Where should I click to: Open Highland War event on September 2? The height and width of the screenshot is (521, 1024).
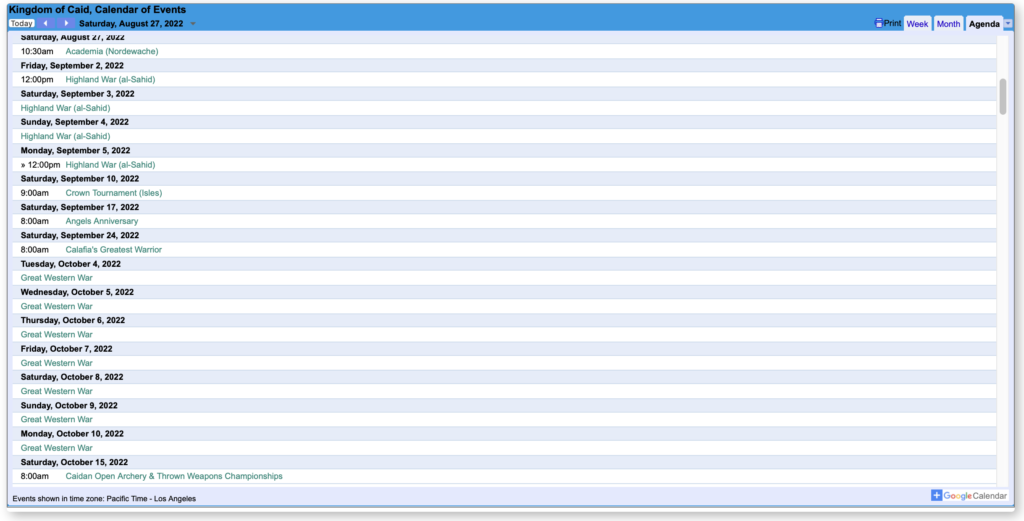click(x=110, y=80)
